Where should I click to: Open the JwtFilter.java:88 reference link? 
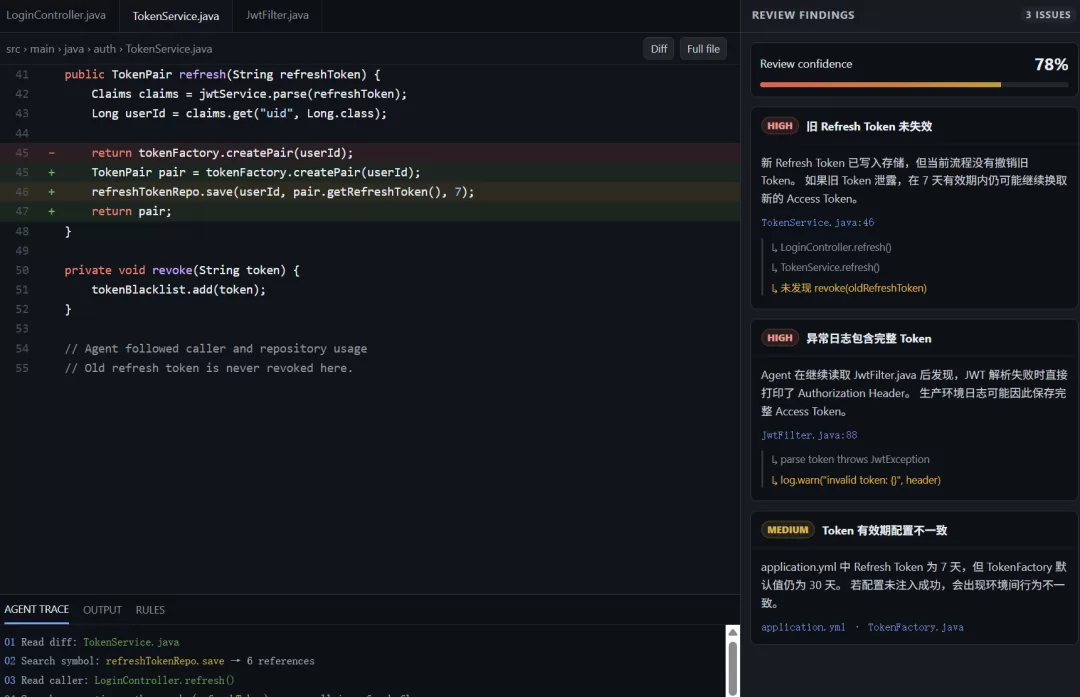click(809, 435)
